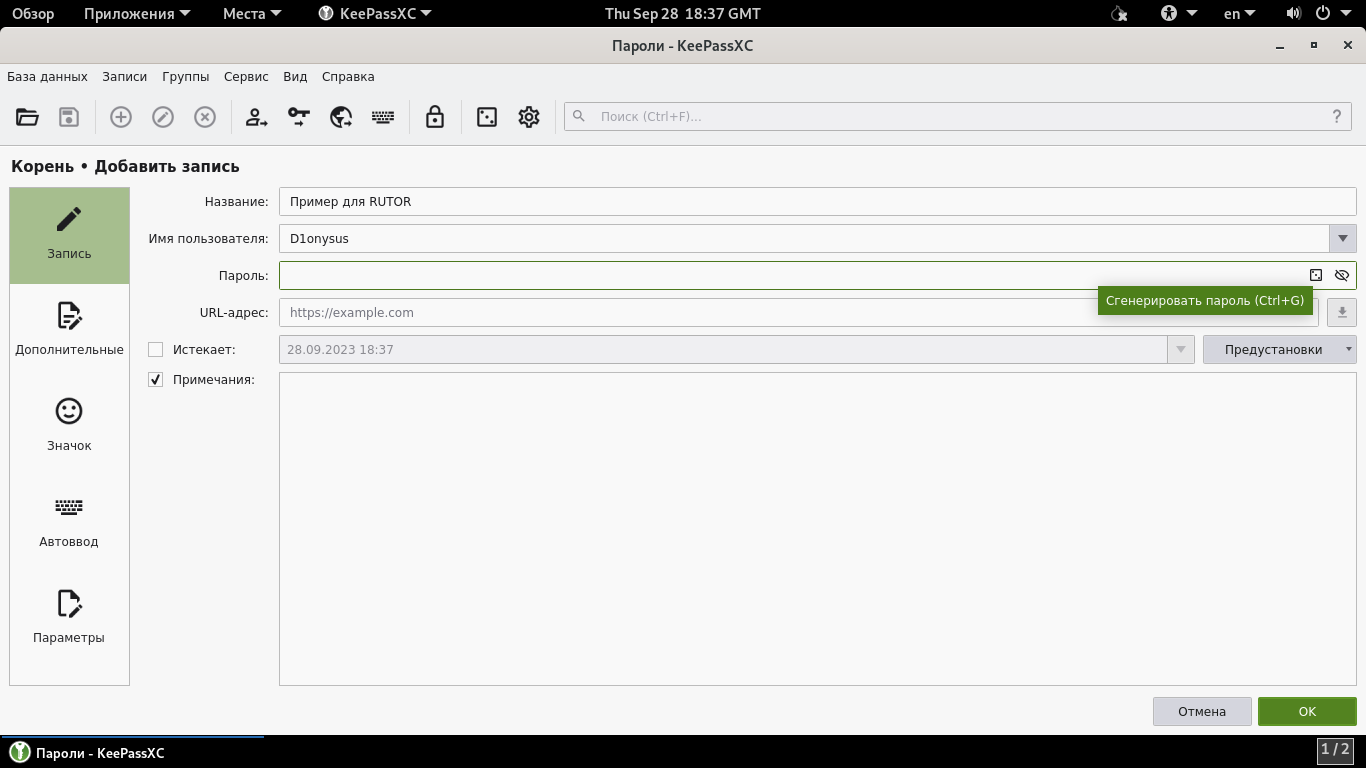Toggle password visibility eye icon
This screenshot has width=1366, height=768.
(1342, 275)
